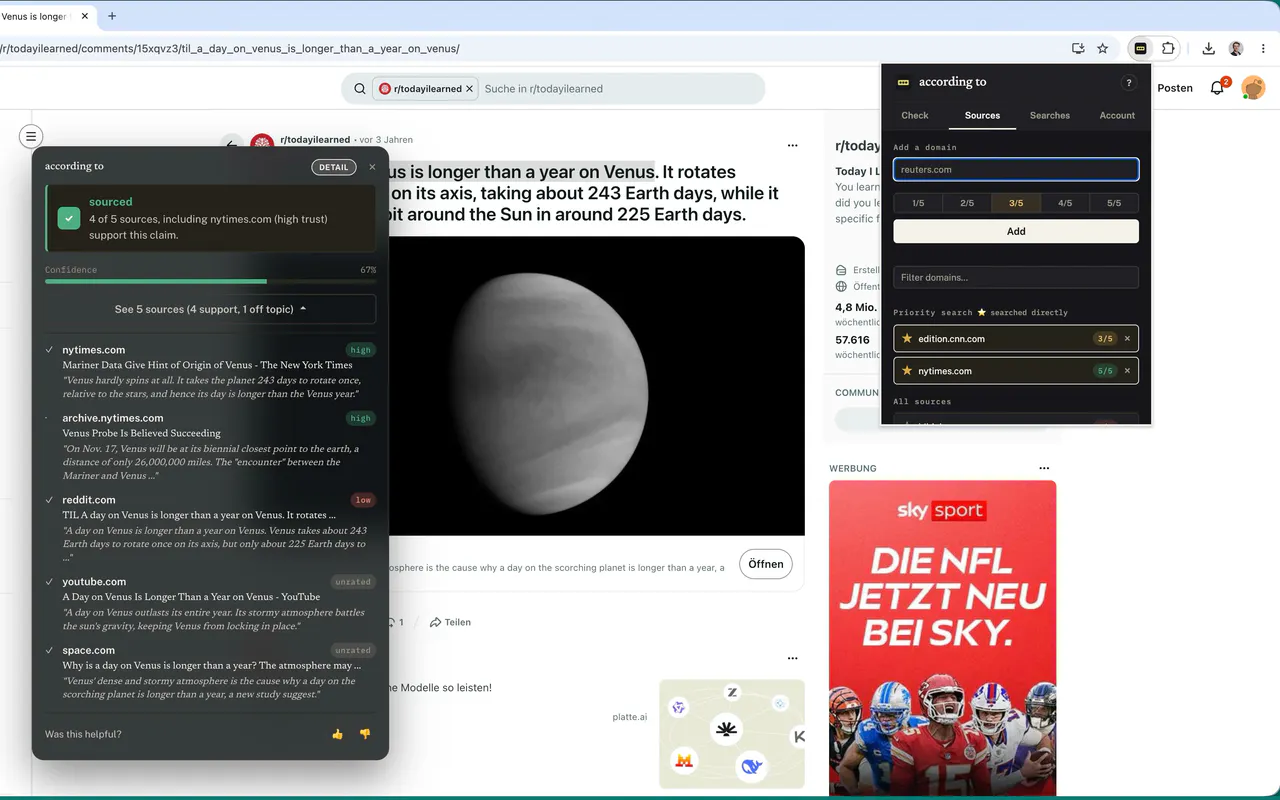Open the Reddit hamburger sidebar menu
Image resolution: width=1280 pixels, height=800 pixels.
pyautogui.click(x=31, y=136)
